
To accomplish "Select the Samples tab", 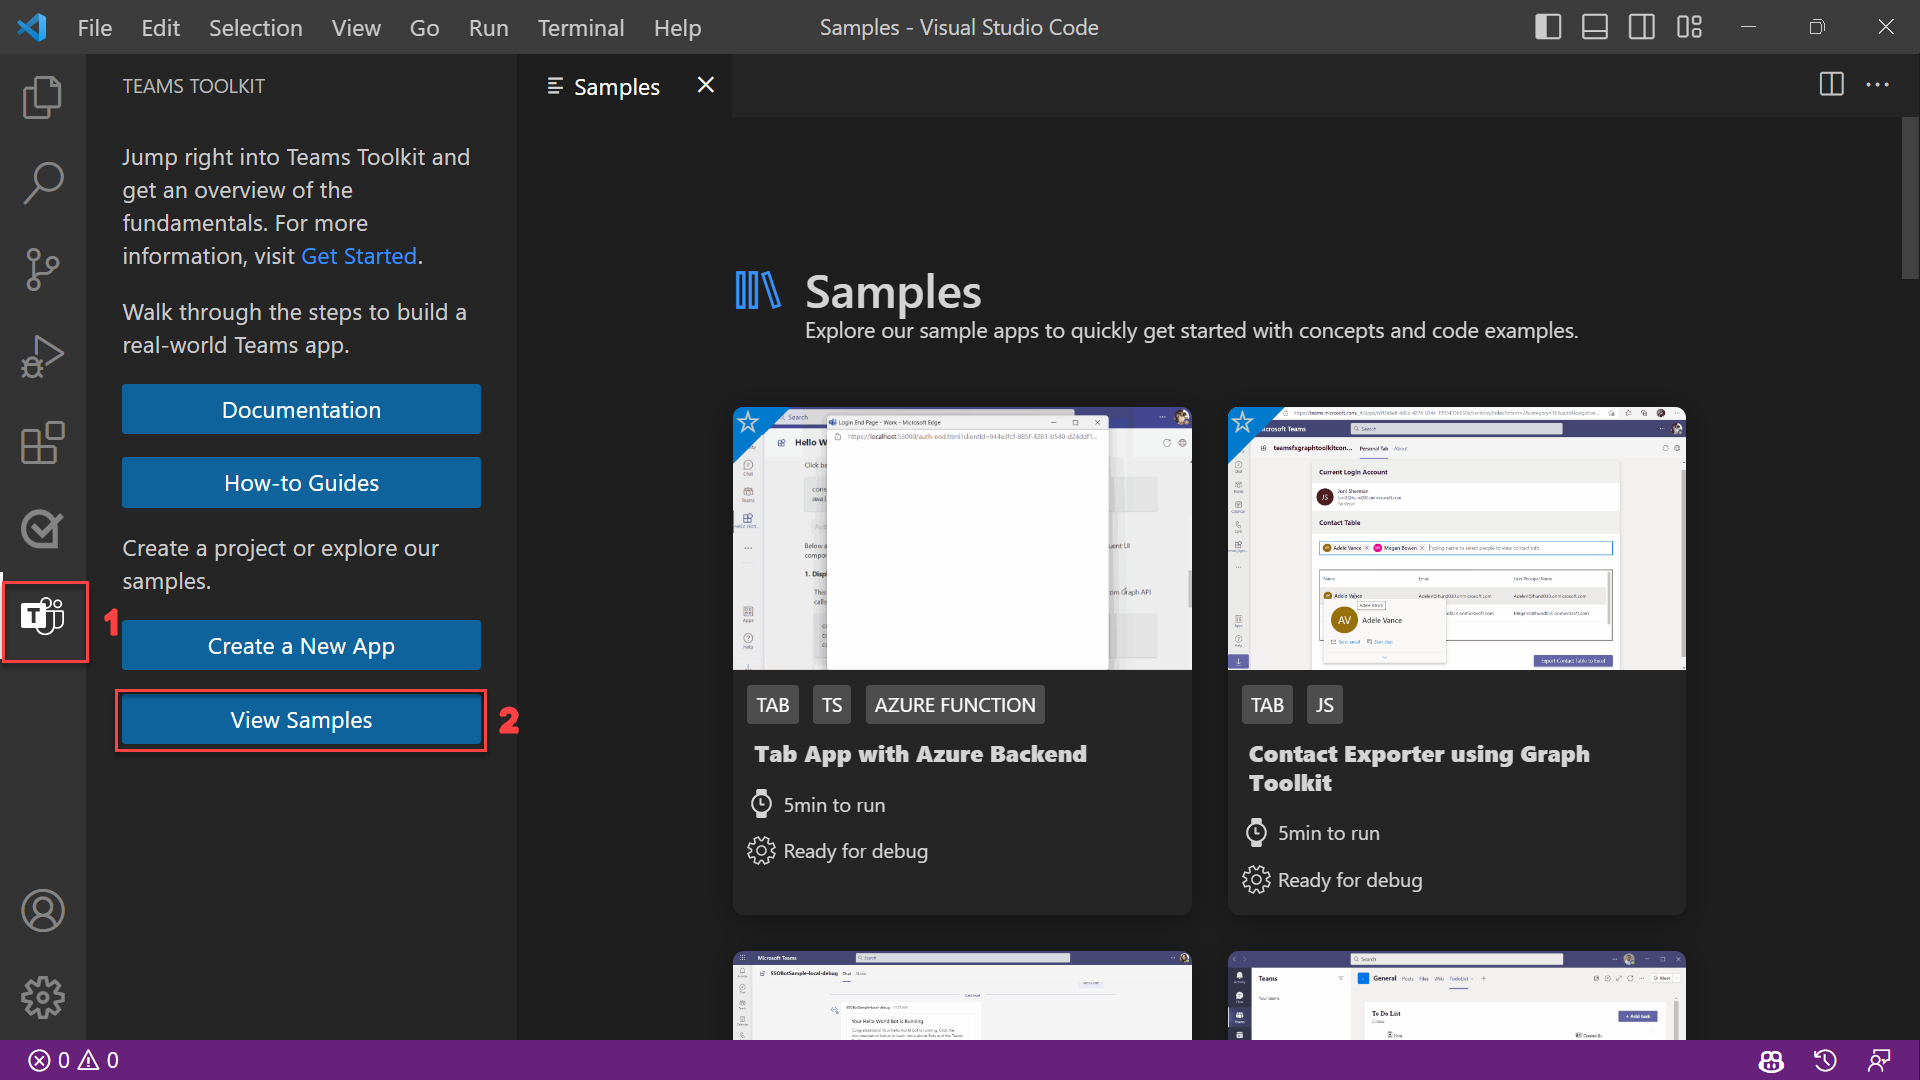I will pos(616,84).
